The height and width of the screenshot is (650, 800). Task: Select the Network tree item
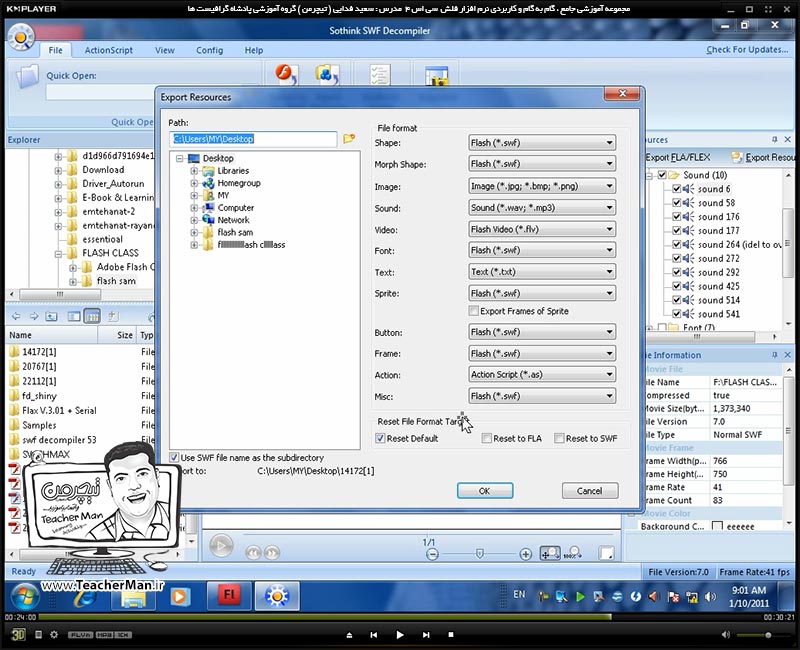(x=233, y=220)
